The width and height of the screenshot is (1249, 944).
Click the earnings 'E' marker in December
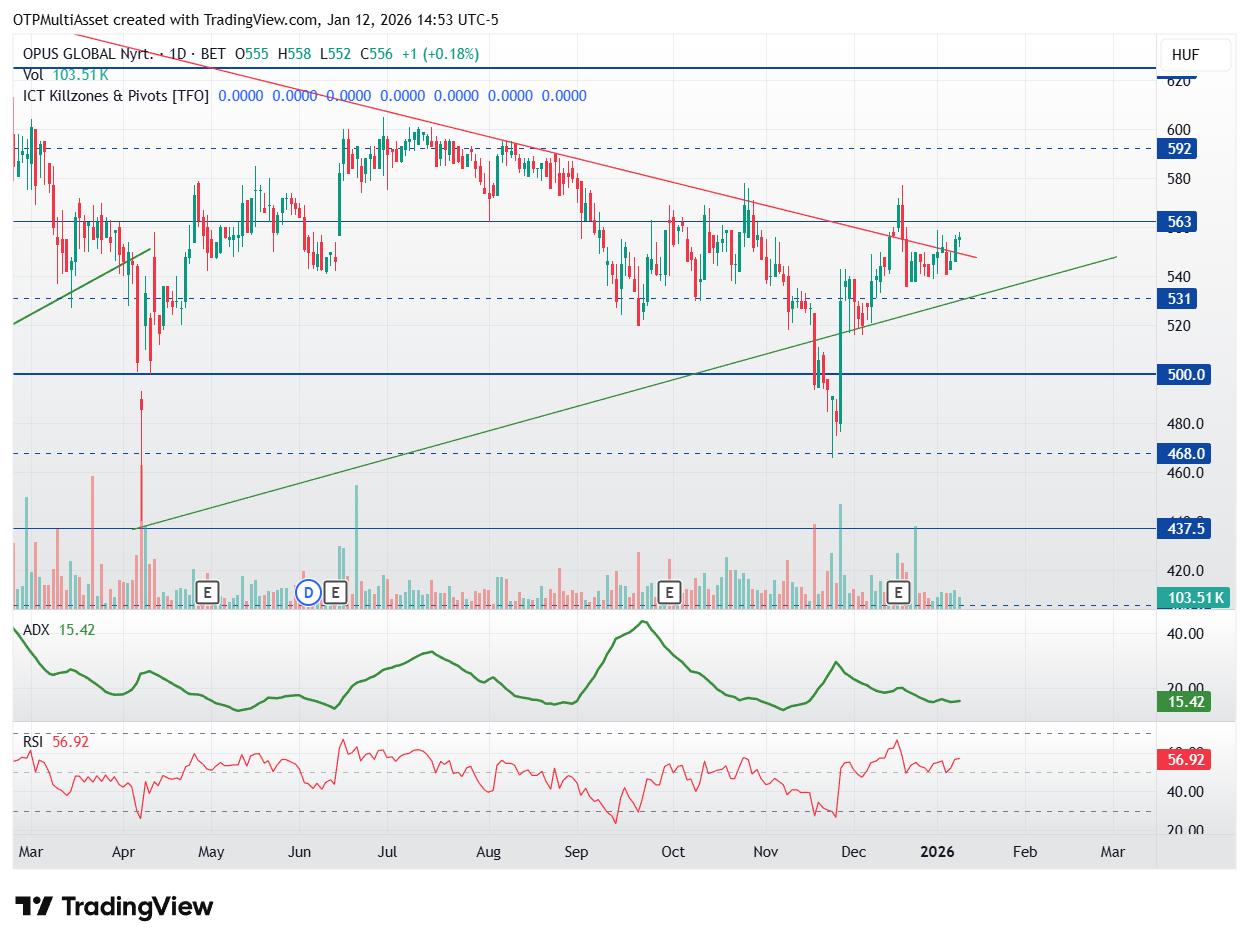tap(898, 592)
